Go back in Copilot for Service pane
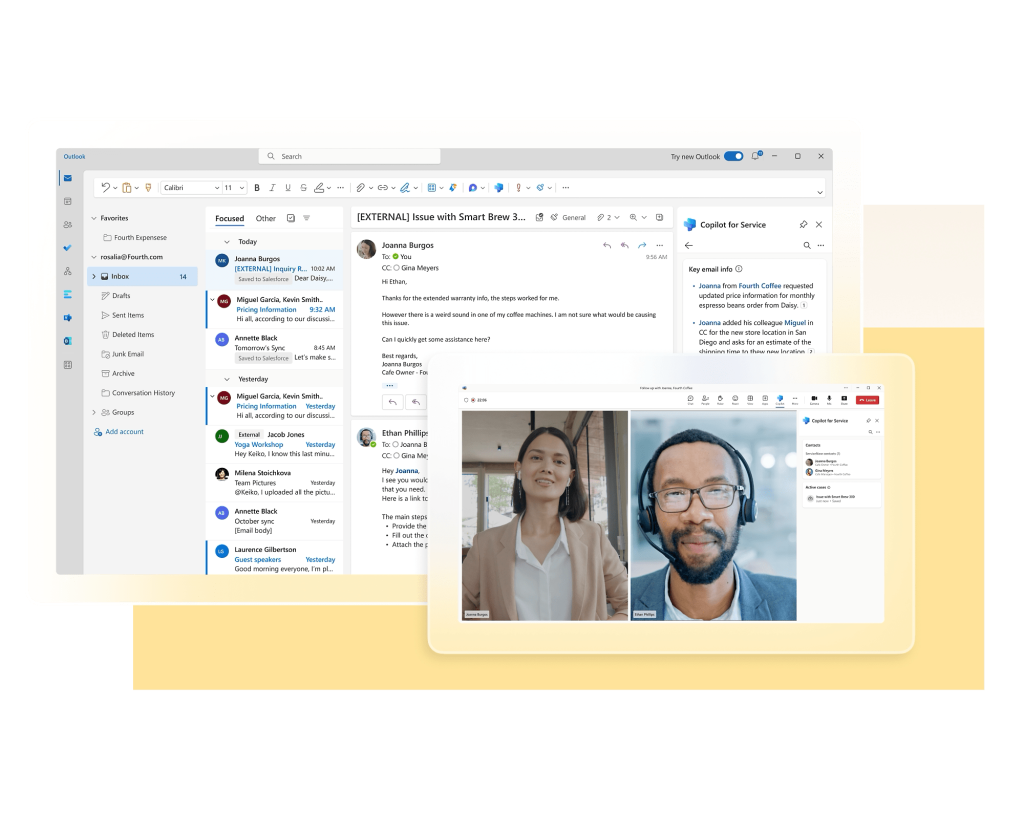1024x814 pixels. click(688, 245)
